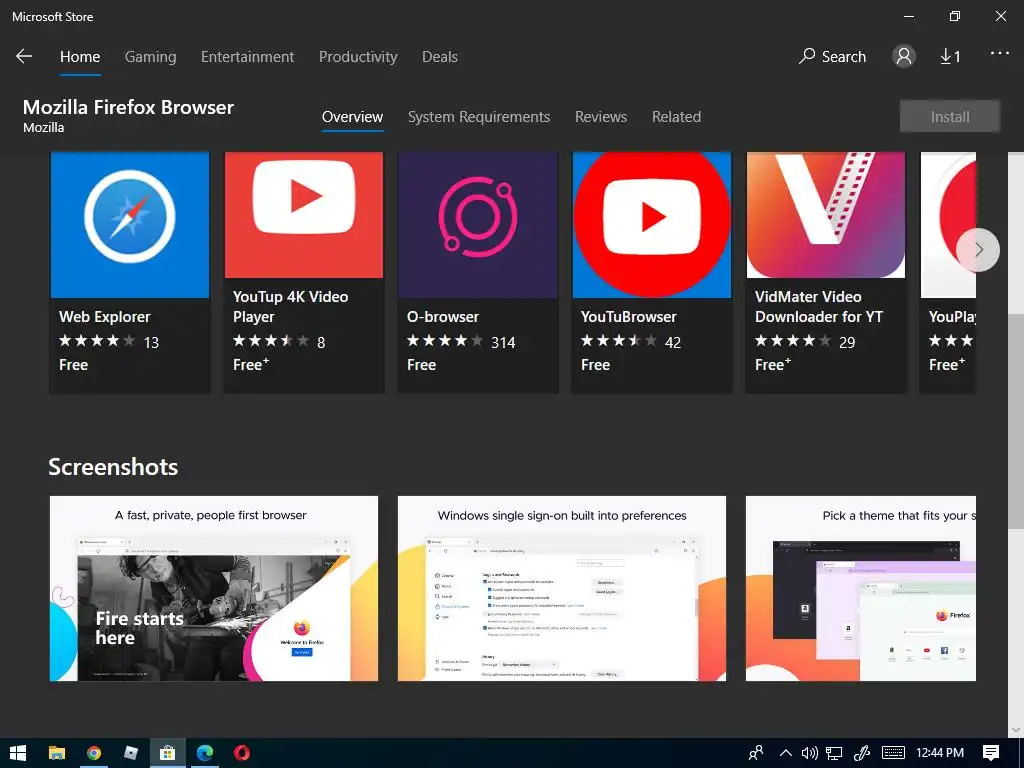
Task: Open the Web Explorer app tile icon
Action: 130,225
